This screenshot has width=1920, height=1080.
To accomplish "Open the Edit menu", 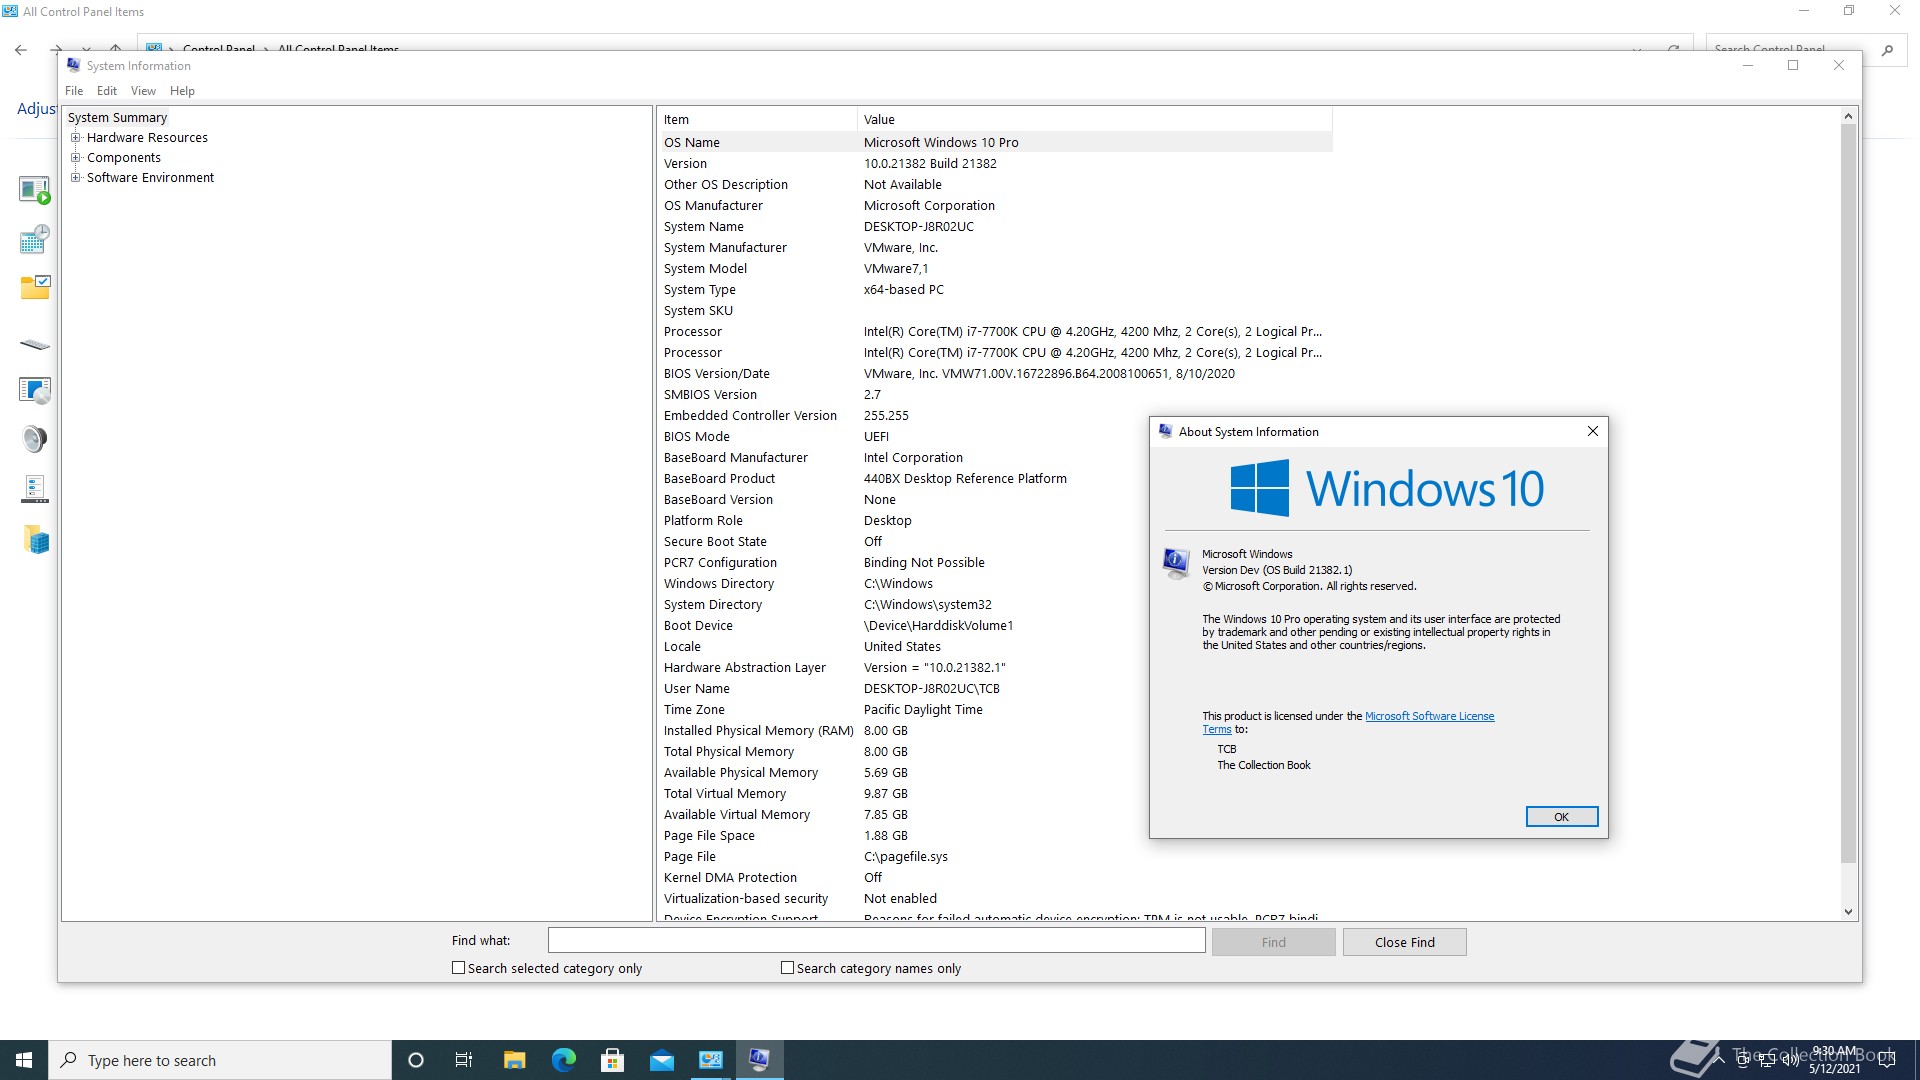I will coord(107,91).
